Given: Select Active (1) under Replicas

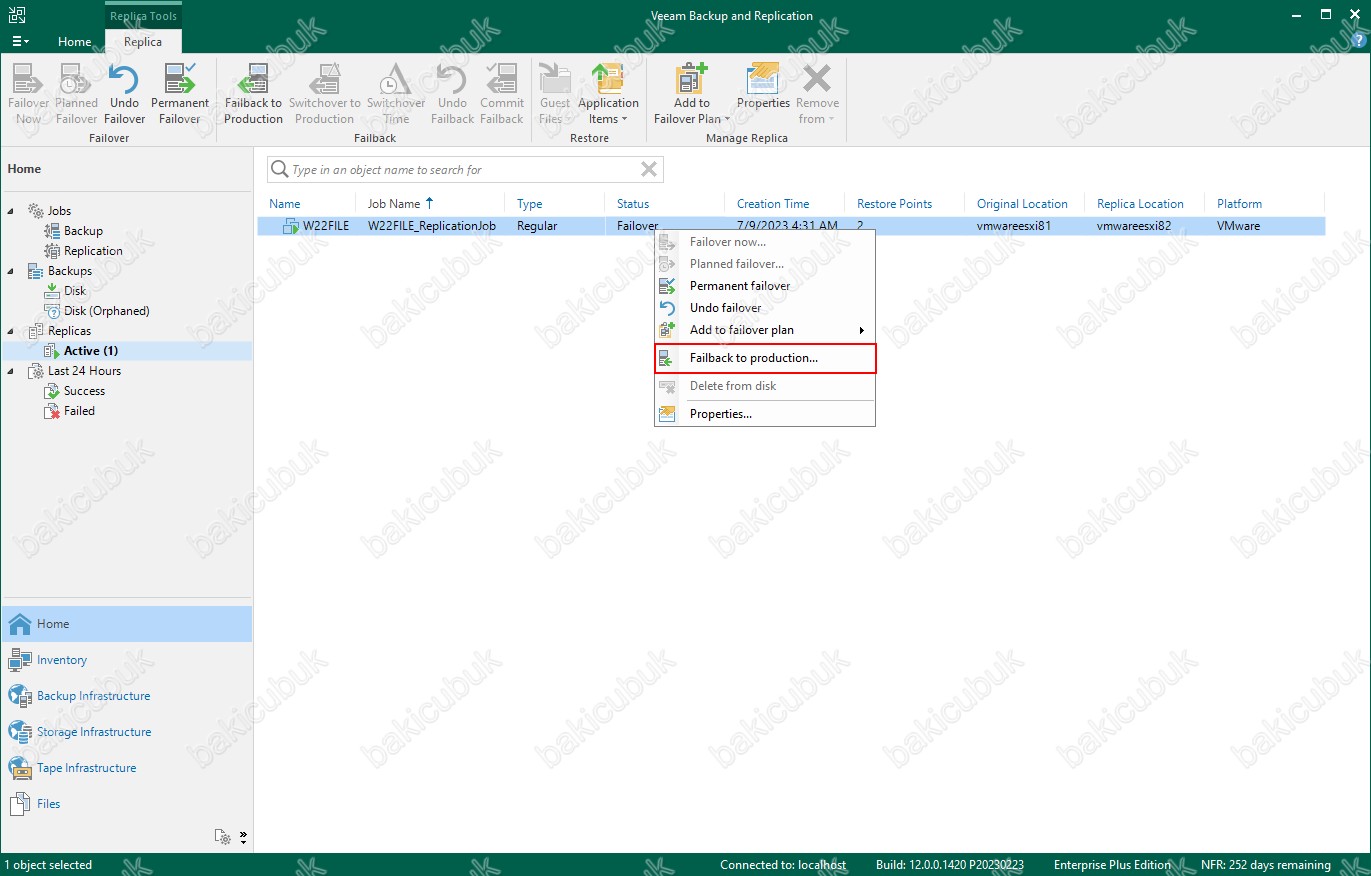Looking at the screenshot, I should 91,351.
